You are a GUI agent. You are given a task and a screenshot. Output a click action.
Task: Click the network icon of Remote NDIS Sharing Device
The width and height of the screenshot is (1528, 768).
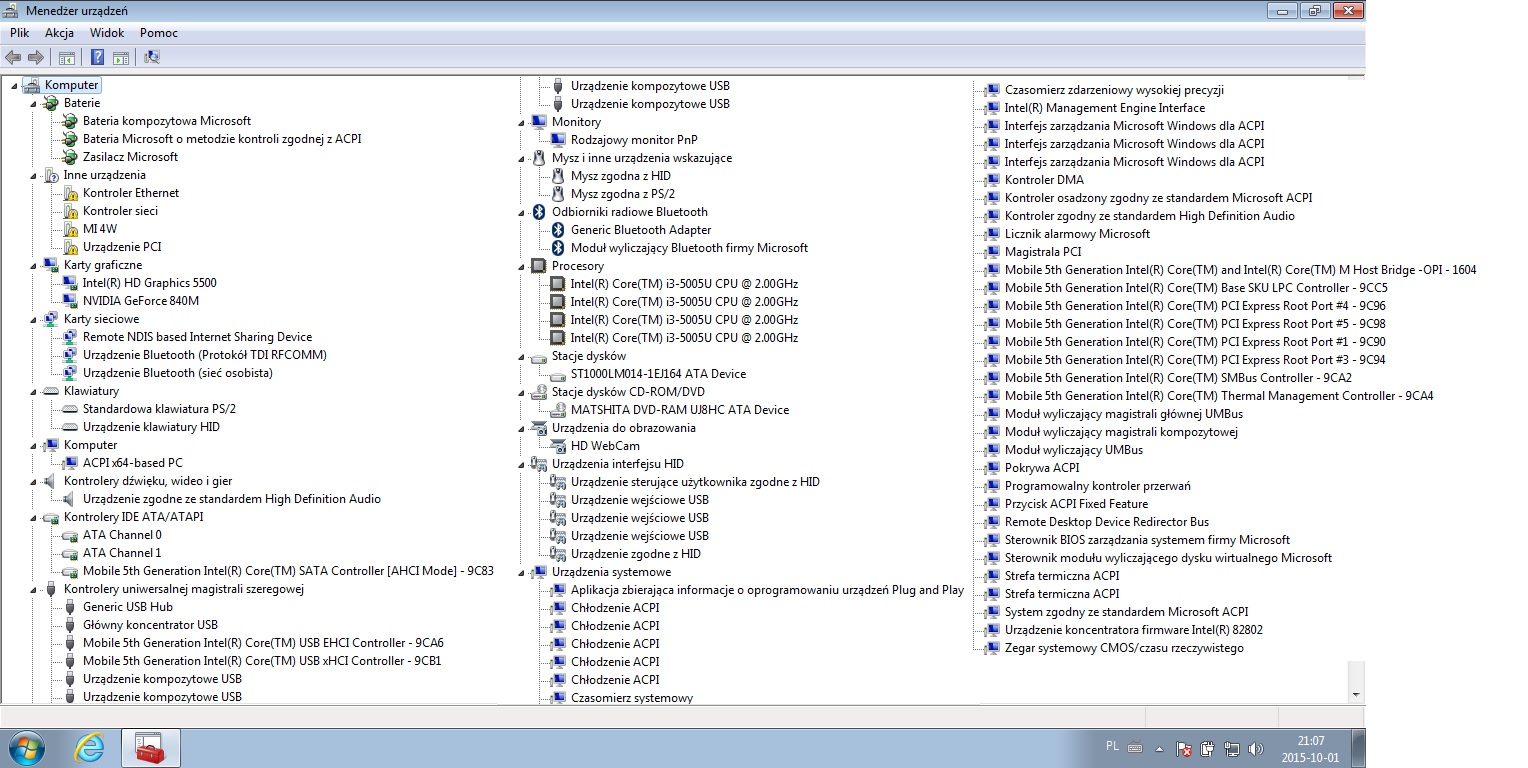[x=70, y=337]
